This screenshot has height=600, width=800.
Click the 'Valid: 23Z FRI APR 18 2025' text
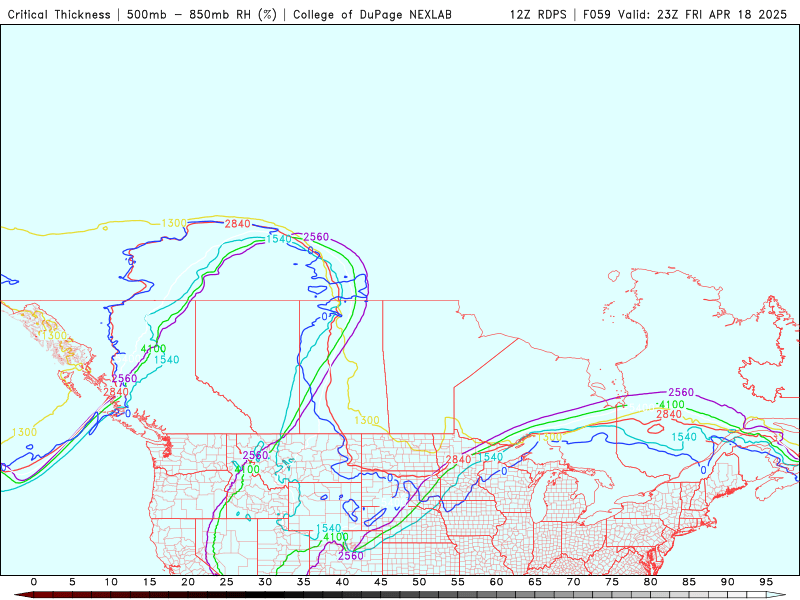tap(703, 14)
